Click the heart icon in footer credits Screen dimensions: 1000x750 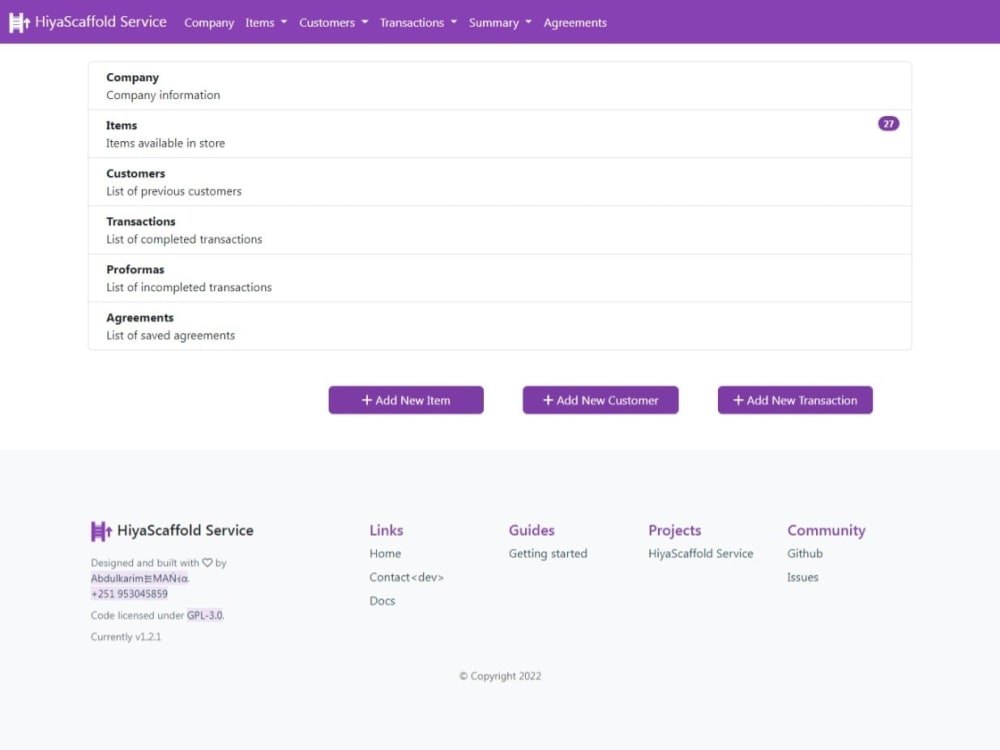pyautogui.click(x=207, y=562)
